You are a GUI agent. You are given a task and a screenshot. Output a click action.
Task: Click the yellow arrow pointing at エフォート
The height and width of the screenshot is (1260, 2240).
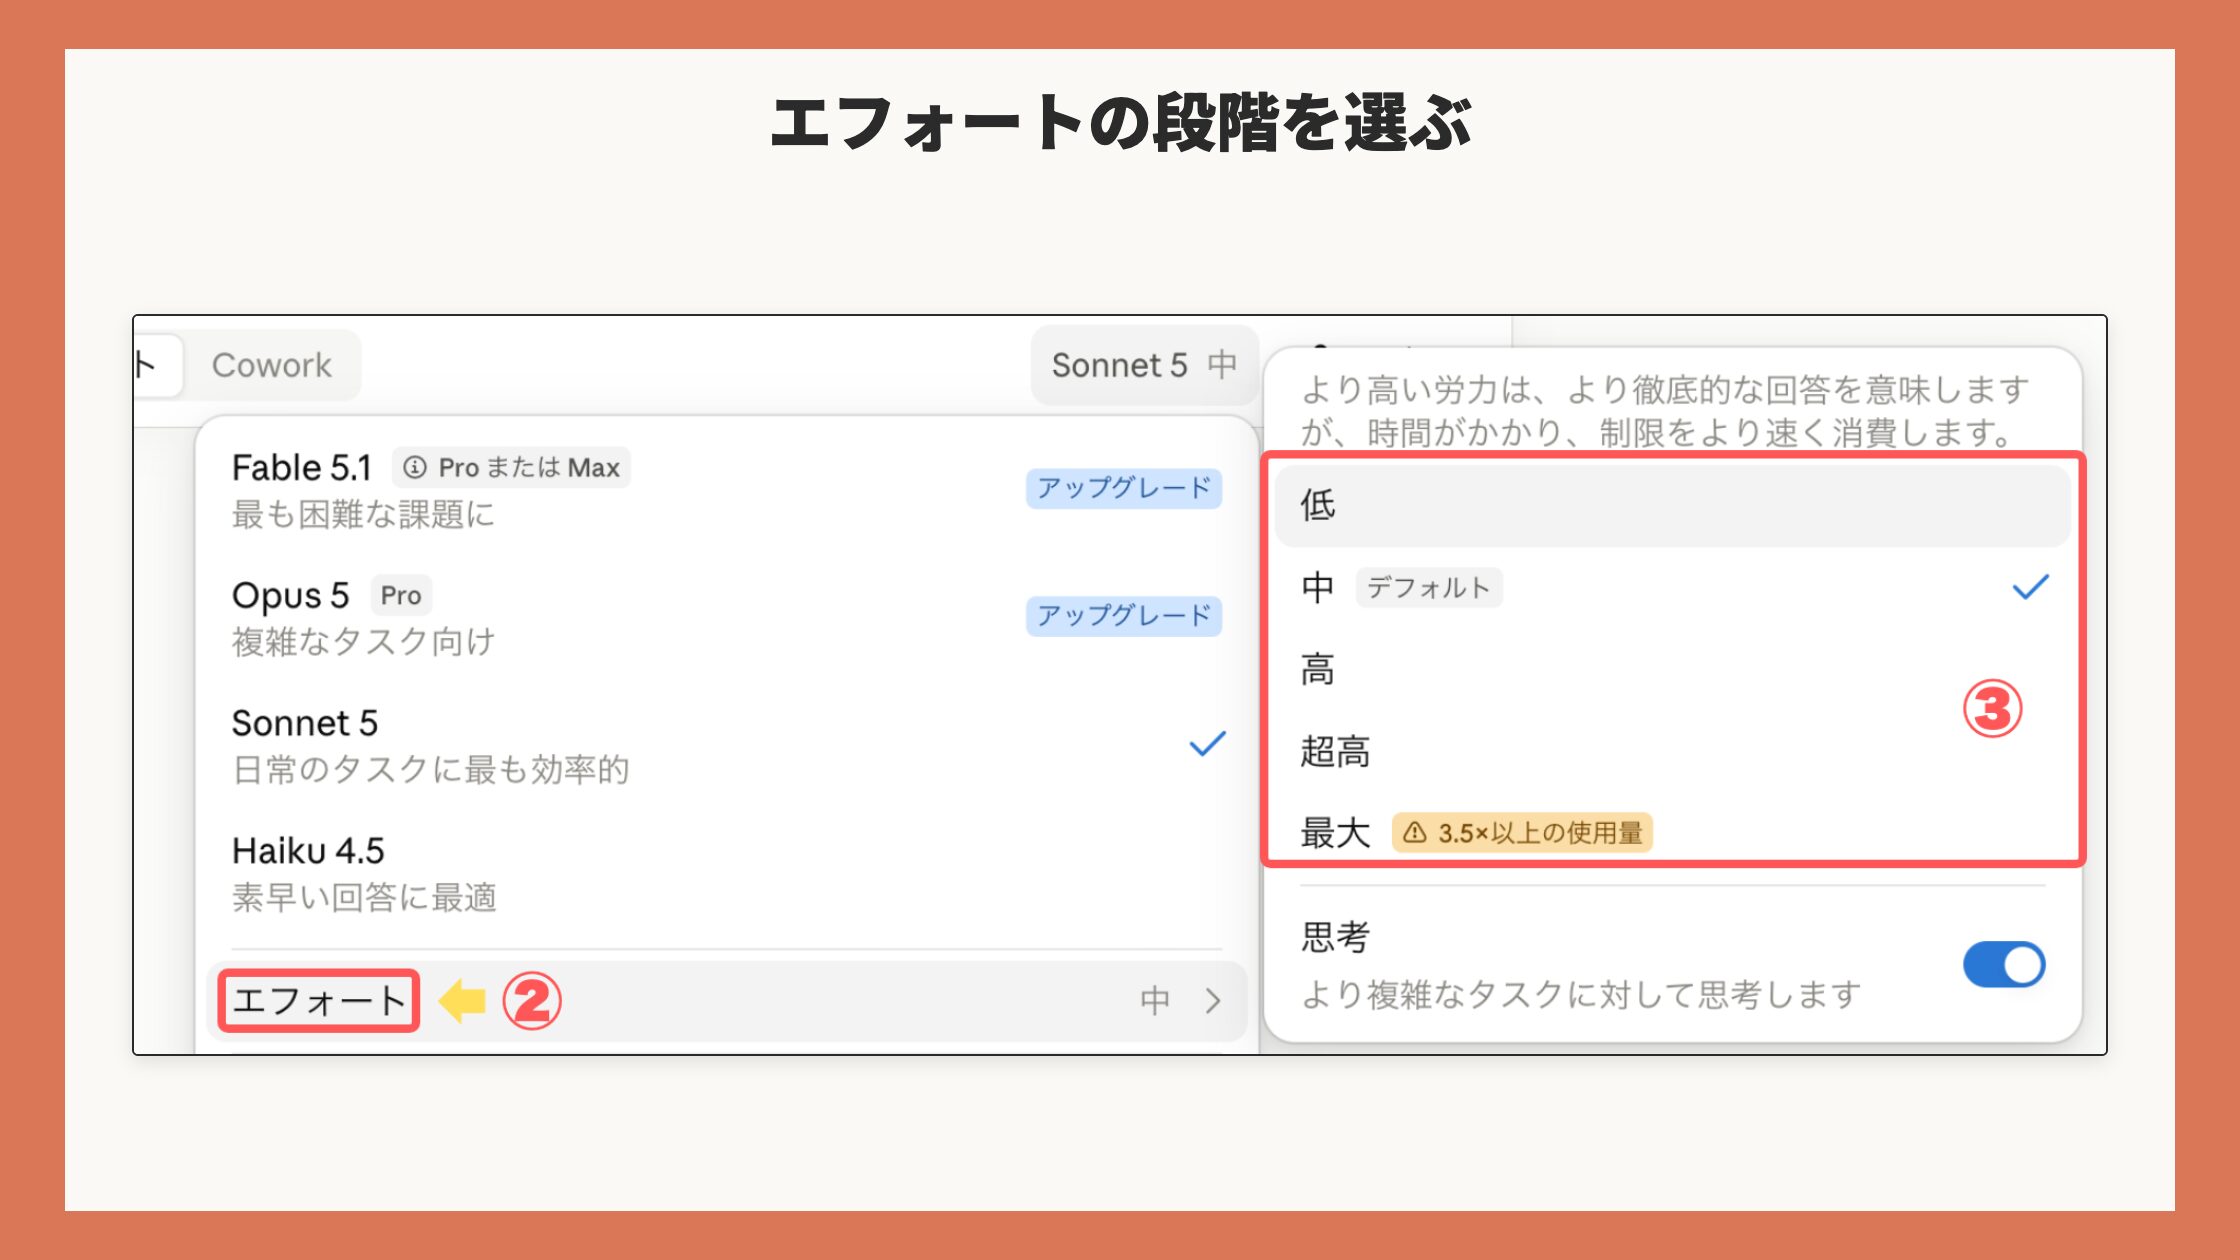coord(462,1000)
